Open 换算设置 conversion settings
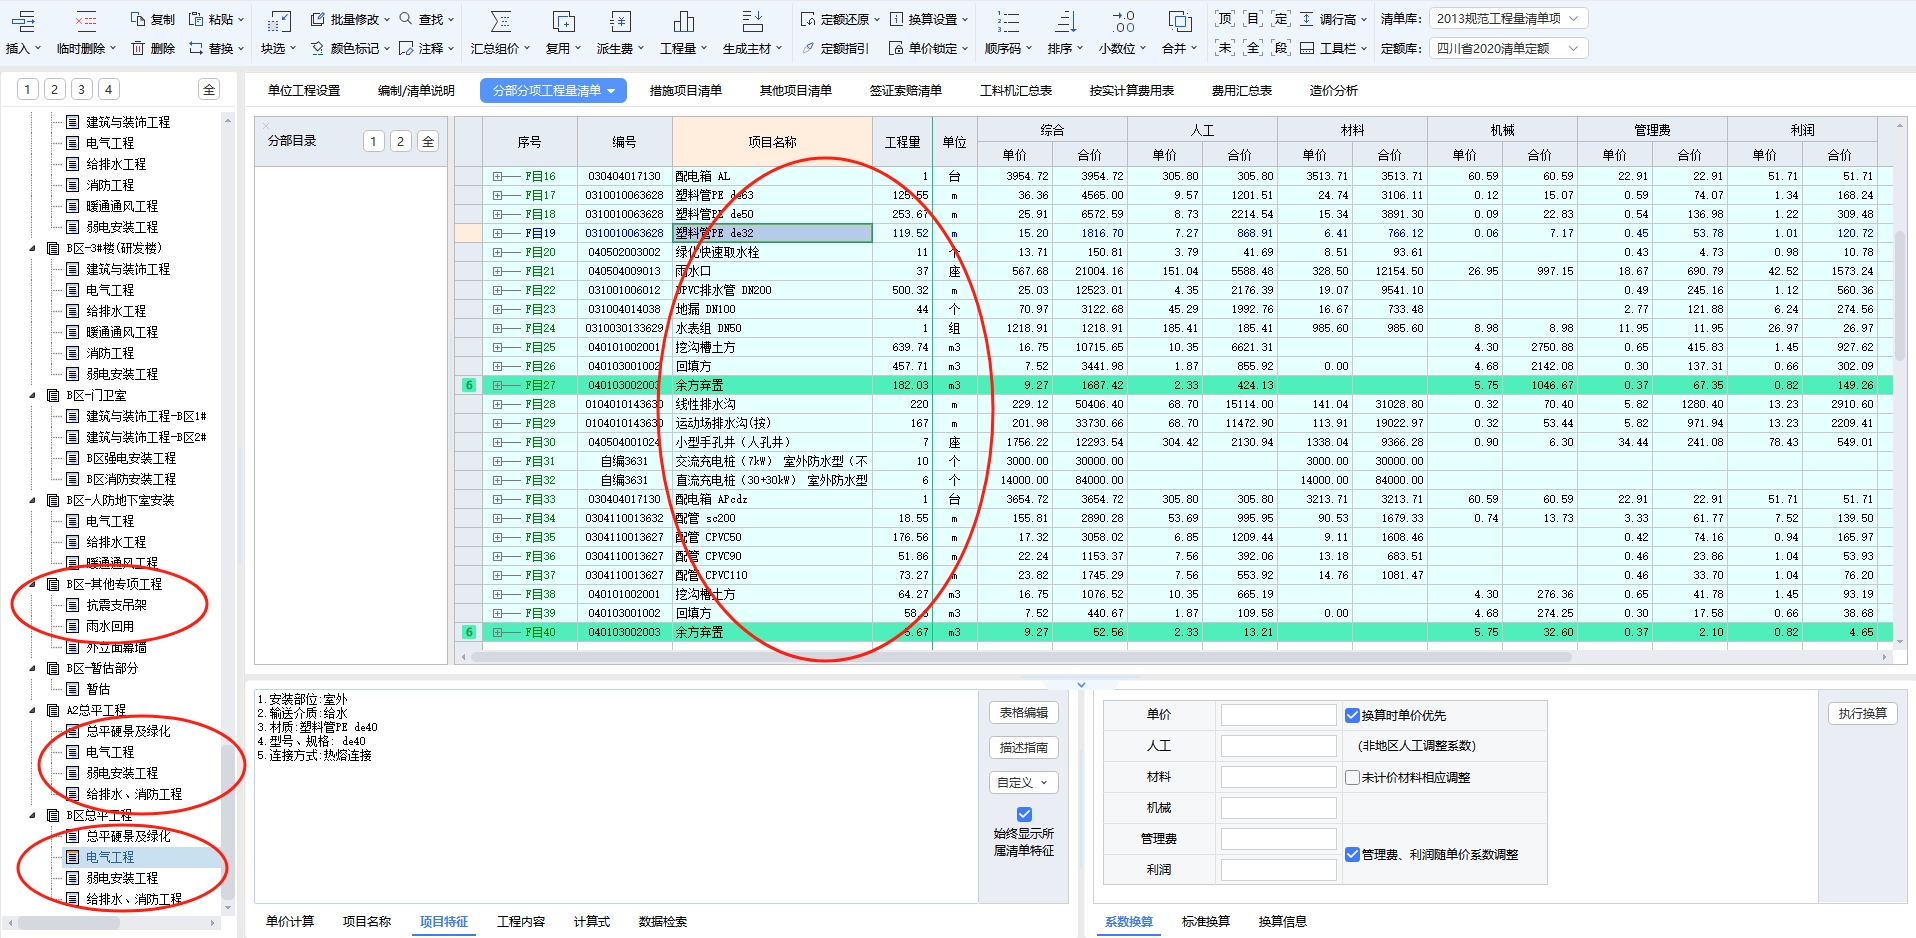 coord(929,19)
